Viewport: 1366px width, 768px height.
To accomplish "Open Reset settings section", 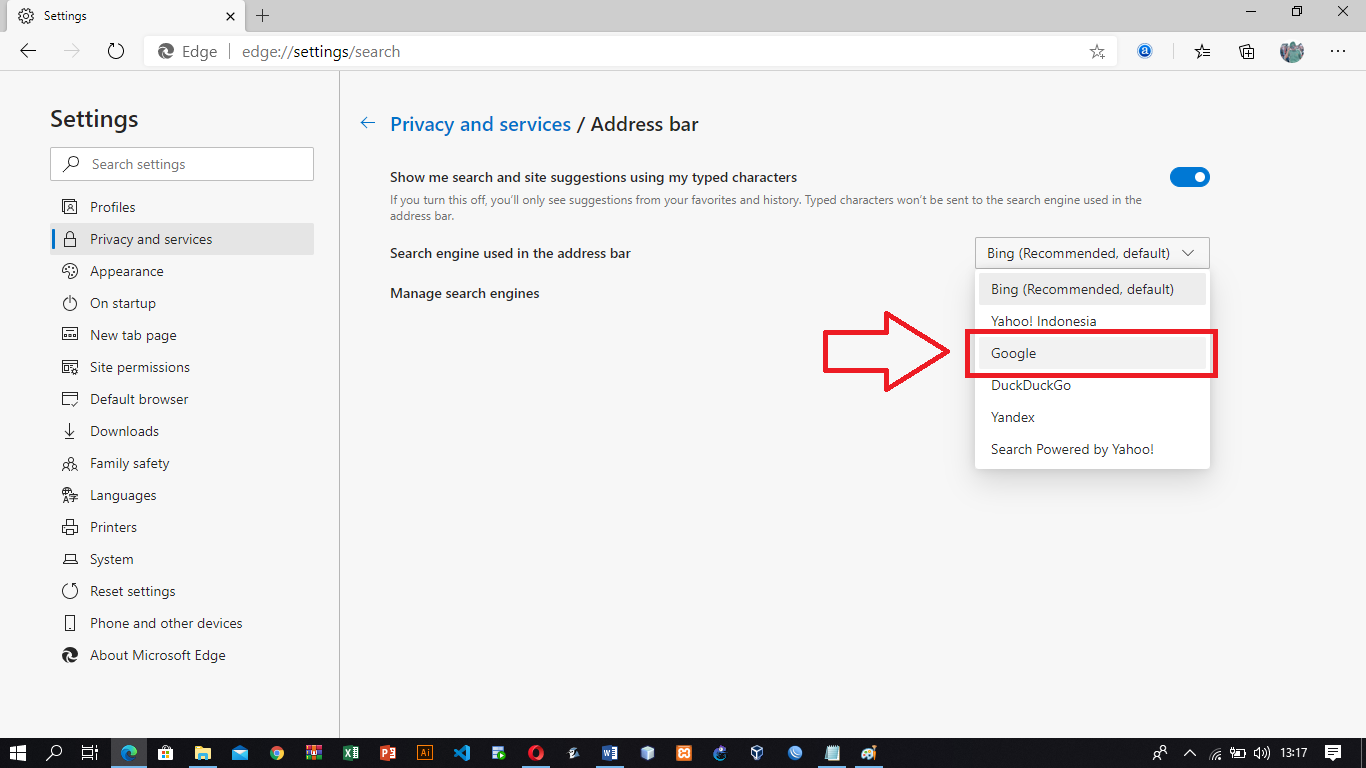I will [182, 591].
